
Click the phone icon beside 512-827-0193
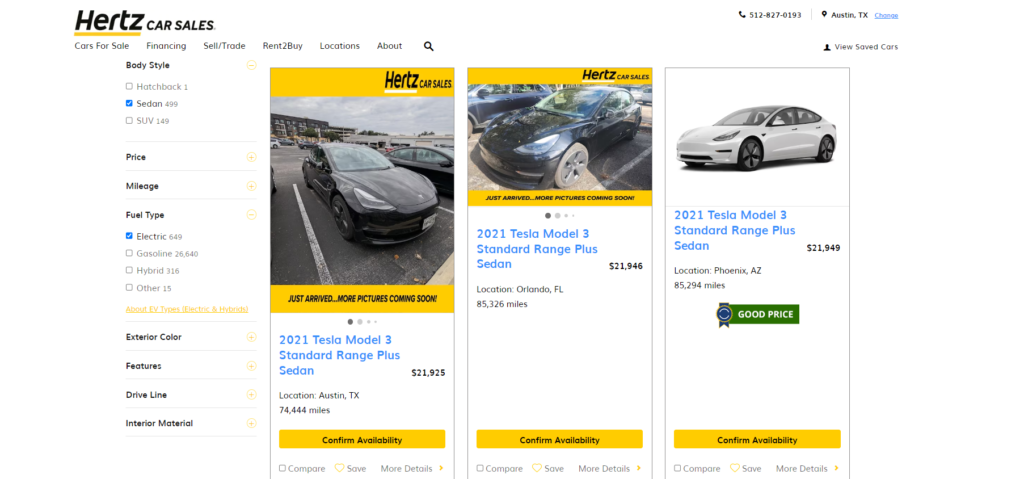coord(742,14)
